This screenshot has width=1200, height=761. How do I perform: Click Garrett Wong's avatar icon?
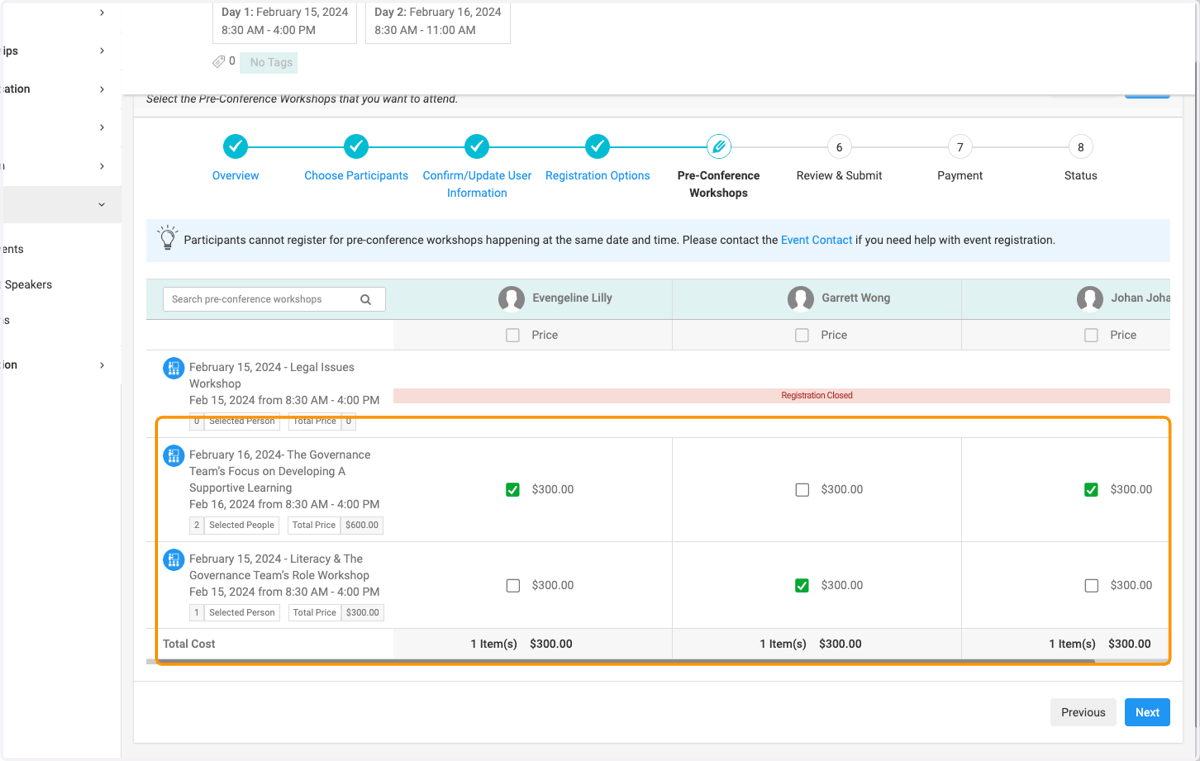[800, 298]
